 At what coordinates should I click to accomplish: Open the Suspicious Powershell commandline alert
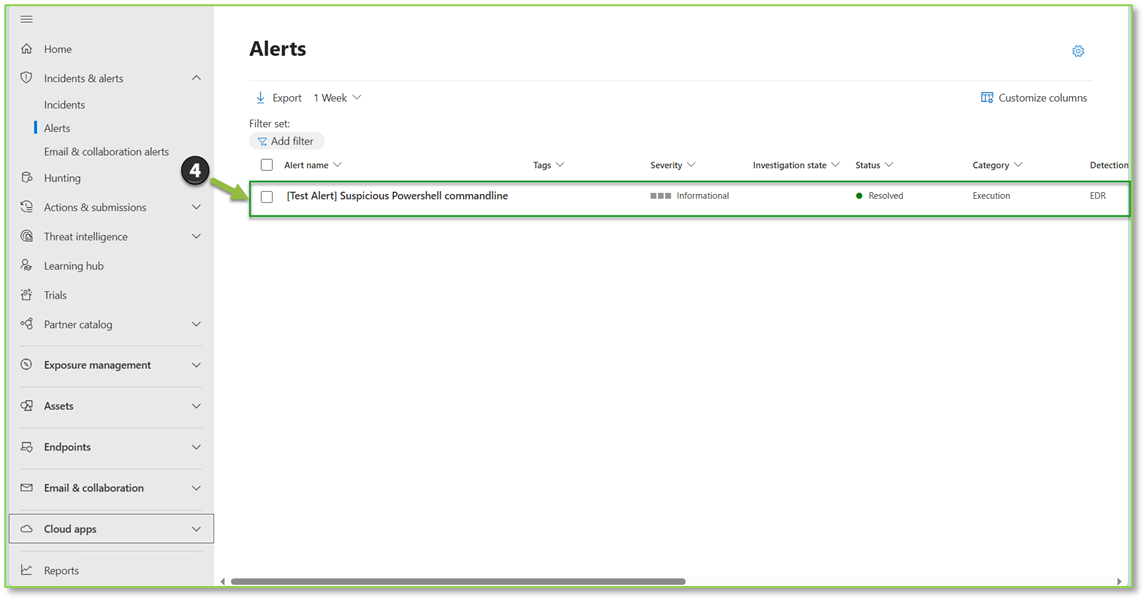click(x=397, y=195)
